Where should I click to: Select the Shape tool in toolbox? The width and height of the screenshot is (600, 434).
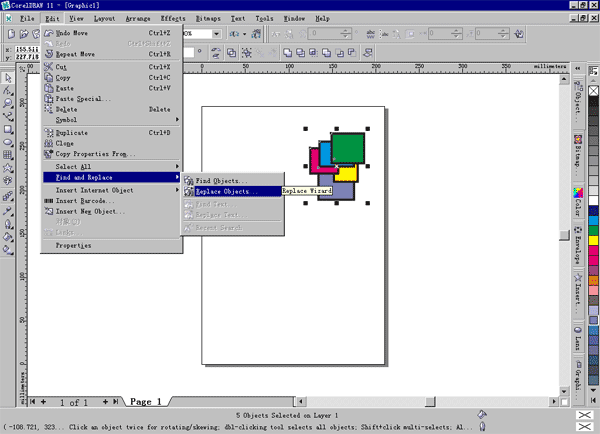point(8,91)
